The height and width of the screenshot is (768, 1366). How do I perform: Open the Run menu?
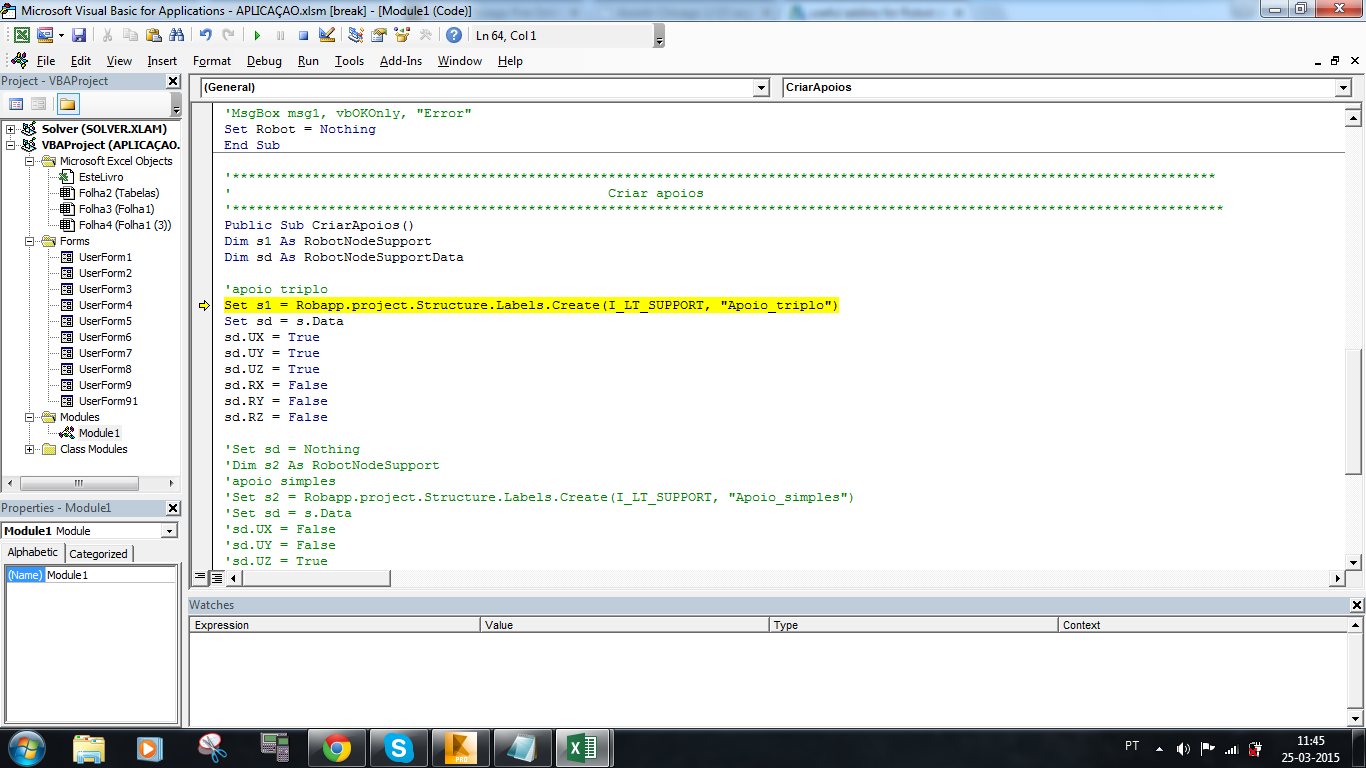(x=308, y=61)
